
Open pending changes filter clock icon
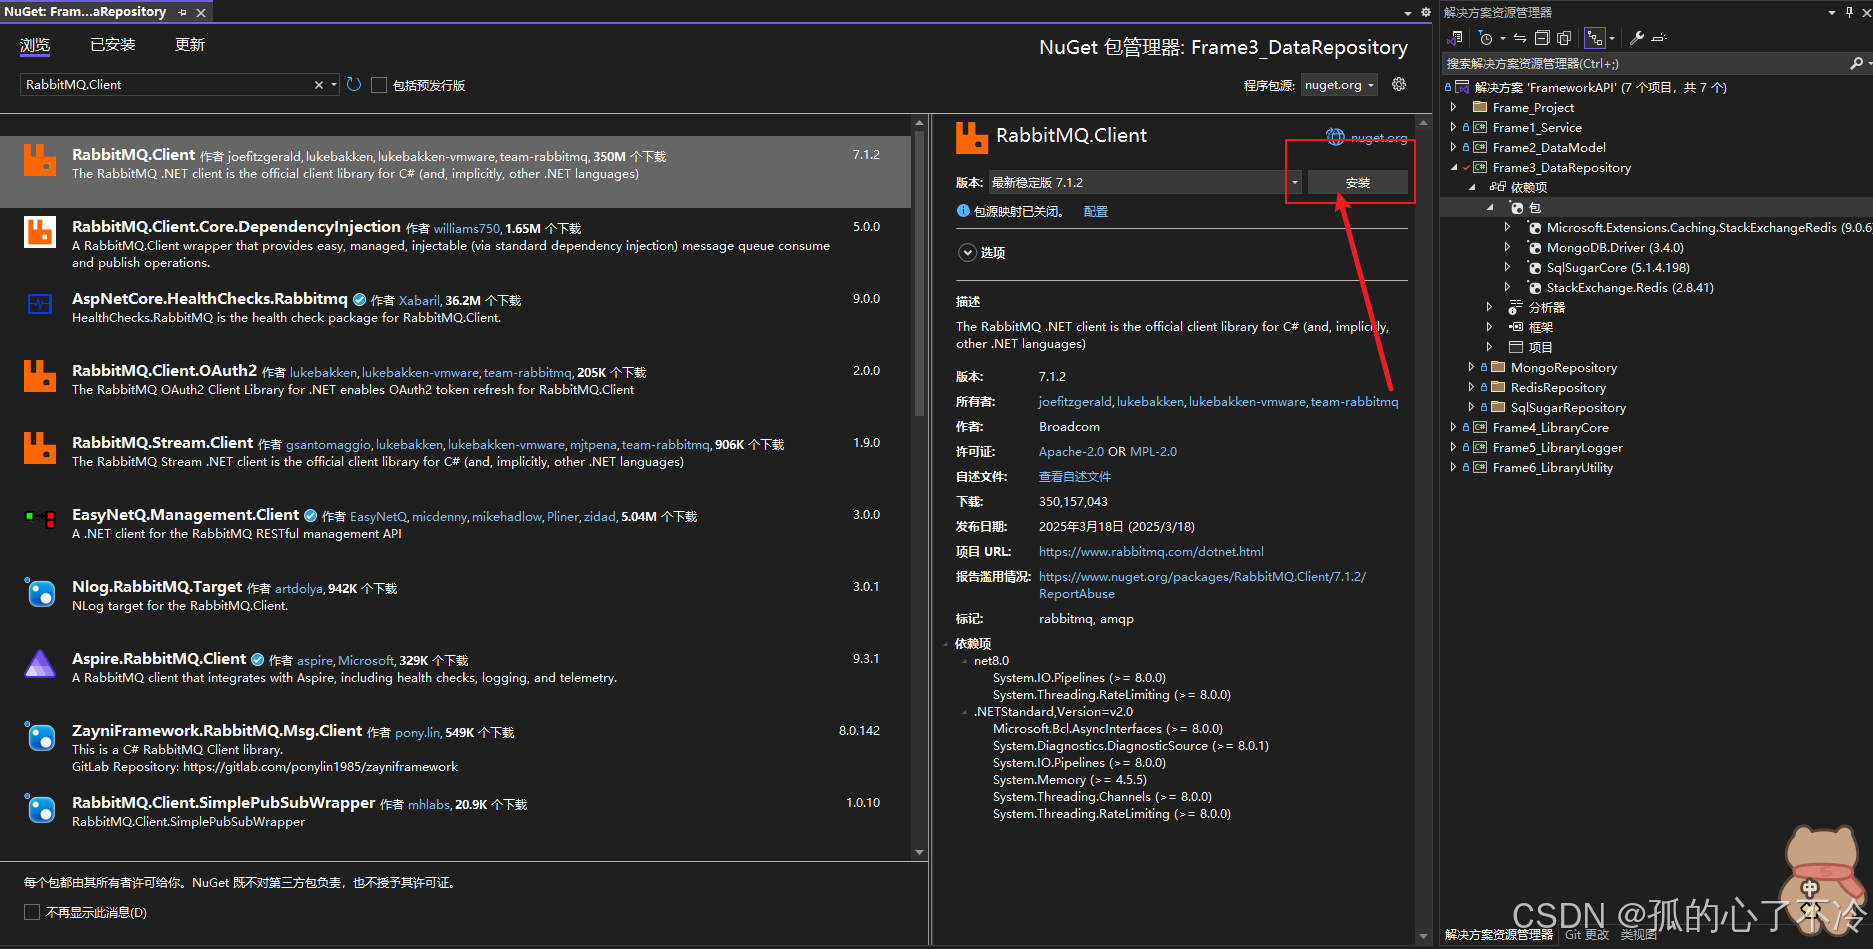click(1486, 38)
